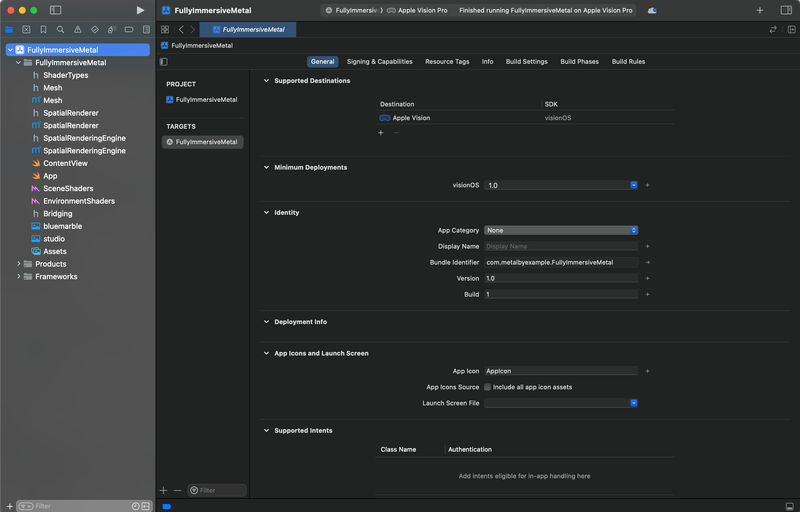Add a supported destination with plus
800x512 pixels.
(381, 133)
